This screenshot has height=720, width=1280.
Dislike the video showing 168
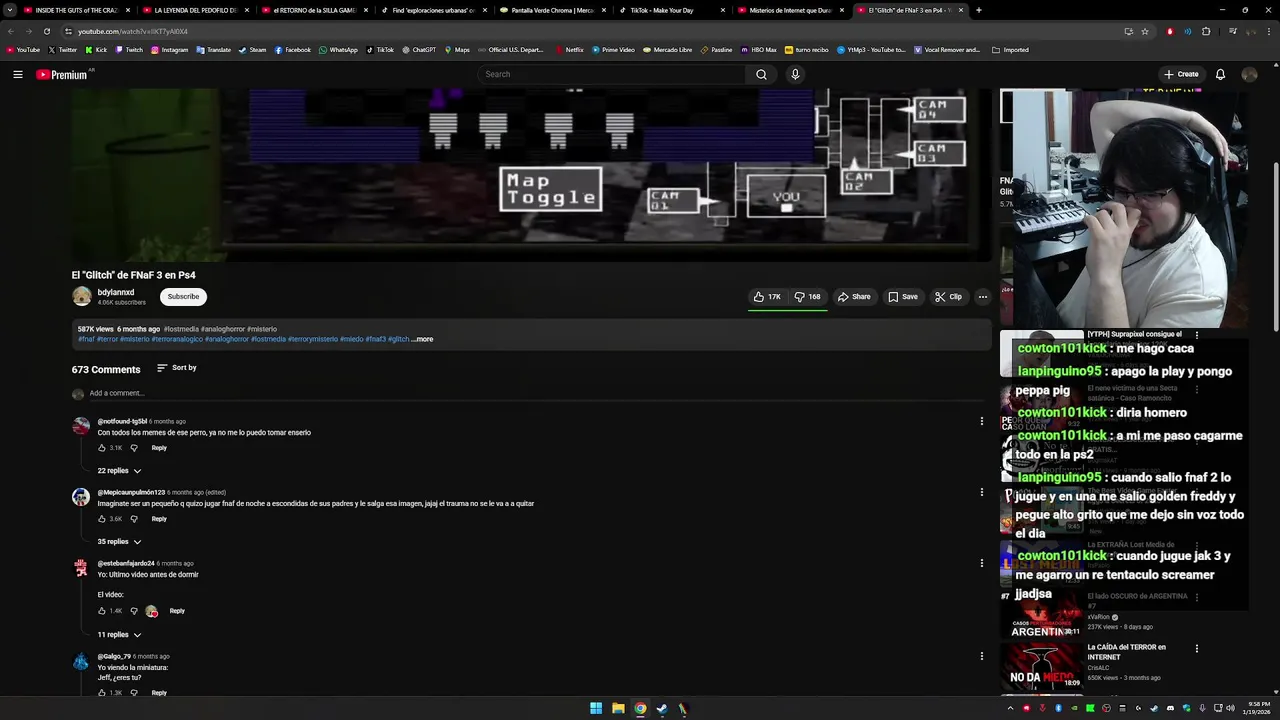click(808, 297)
